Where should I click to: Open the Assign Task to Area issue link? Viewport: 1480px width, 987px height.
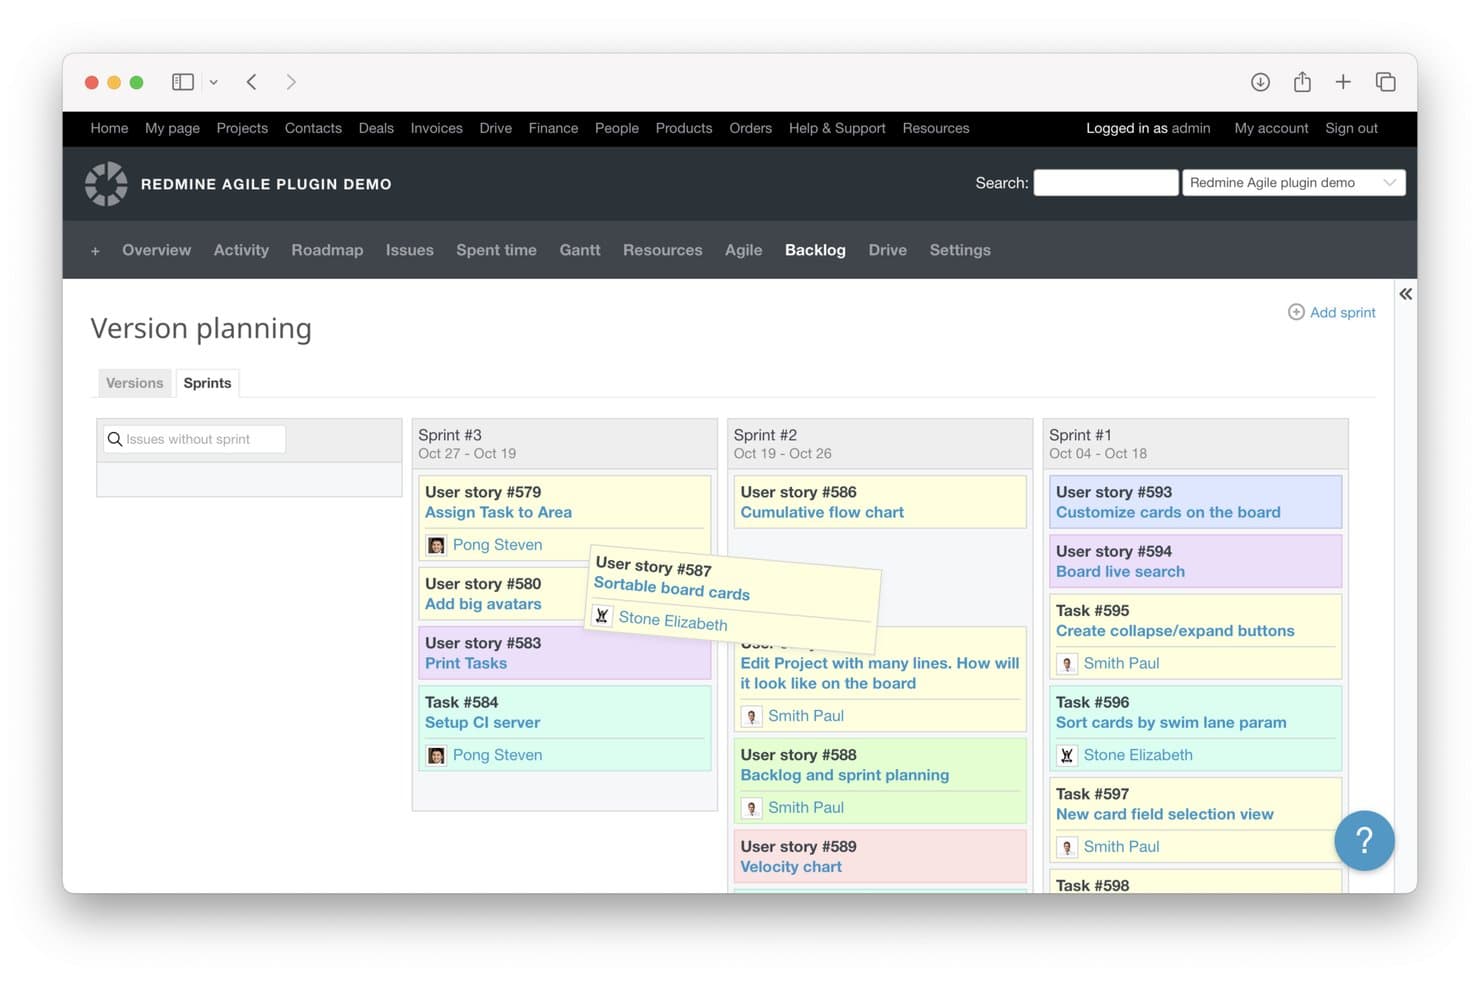coord(498,512)
